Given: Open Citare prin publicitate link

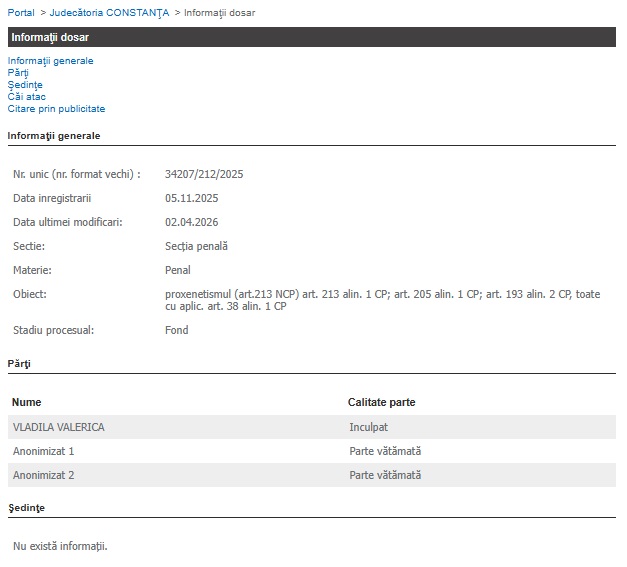Looking at the screenshot, I should coord(56,109).
